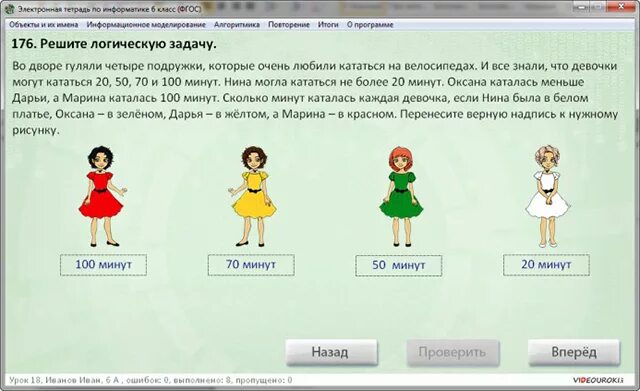Viewport: 640px width, 391px height.
Task: Click the Назад button
Action: point(331,352)
